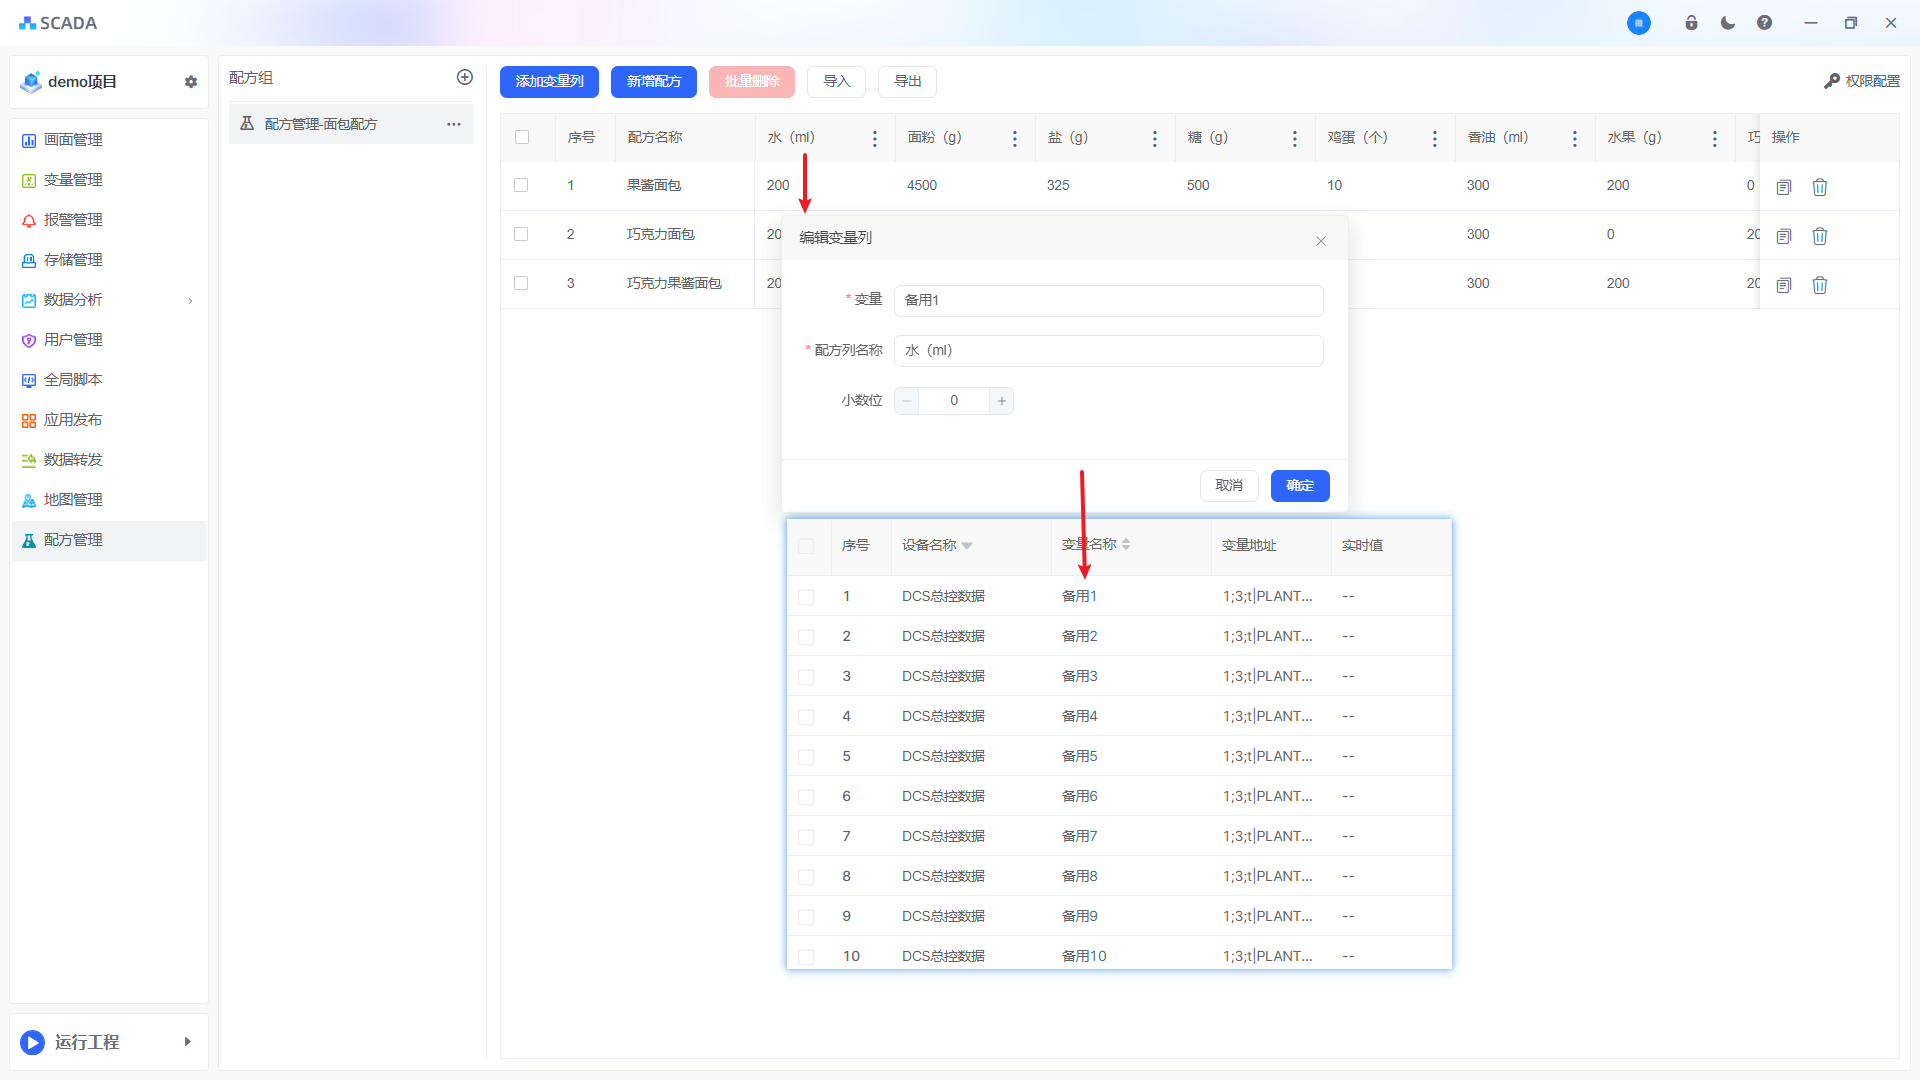The width and height of the screenshot is (1920, 1080).
Task: Click the 确定 button in the dialog
Action: 1299,486
